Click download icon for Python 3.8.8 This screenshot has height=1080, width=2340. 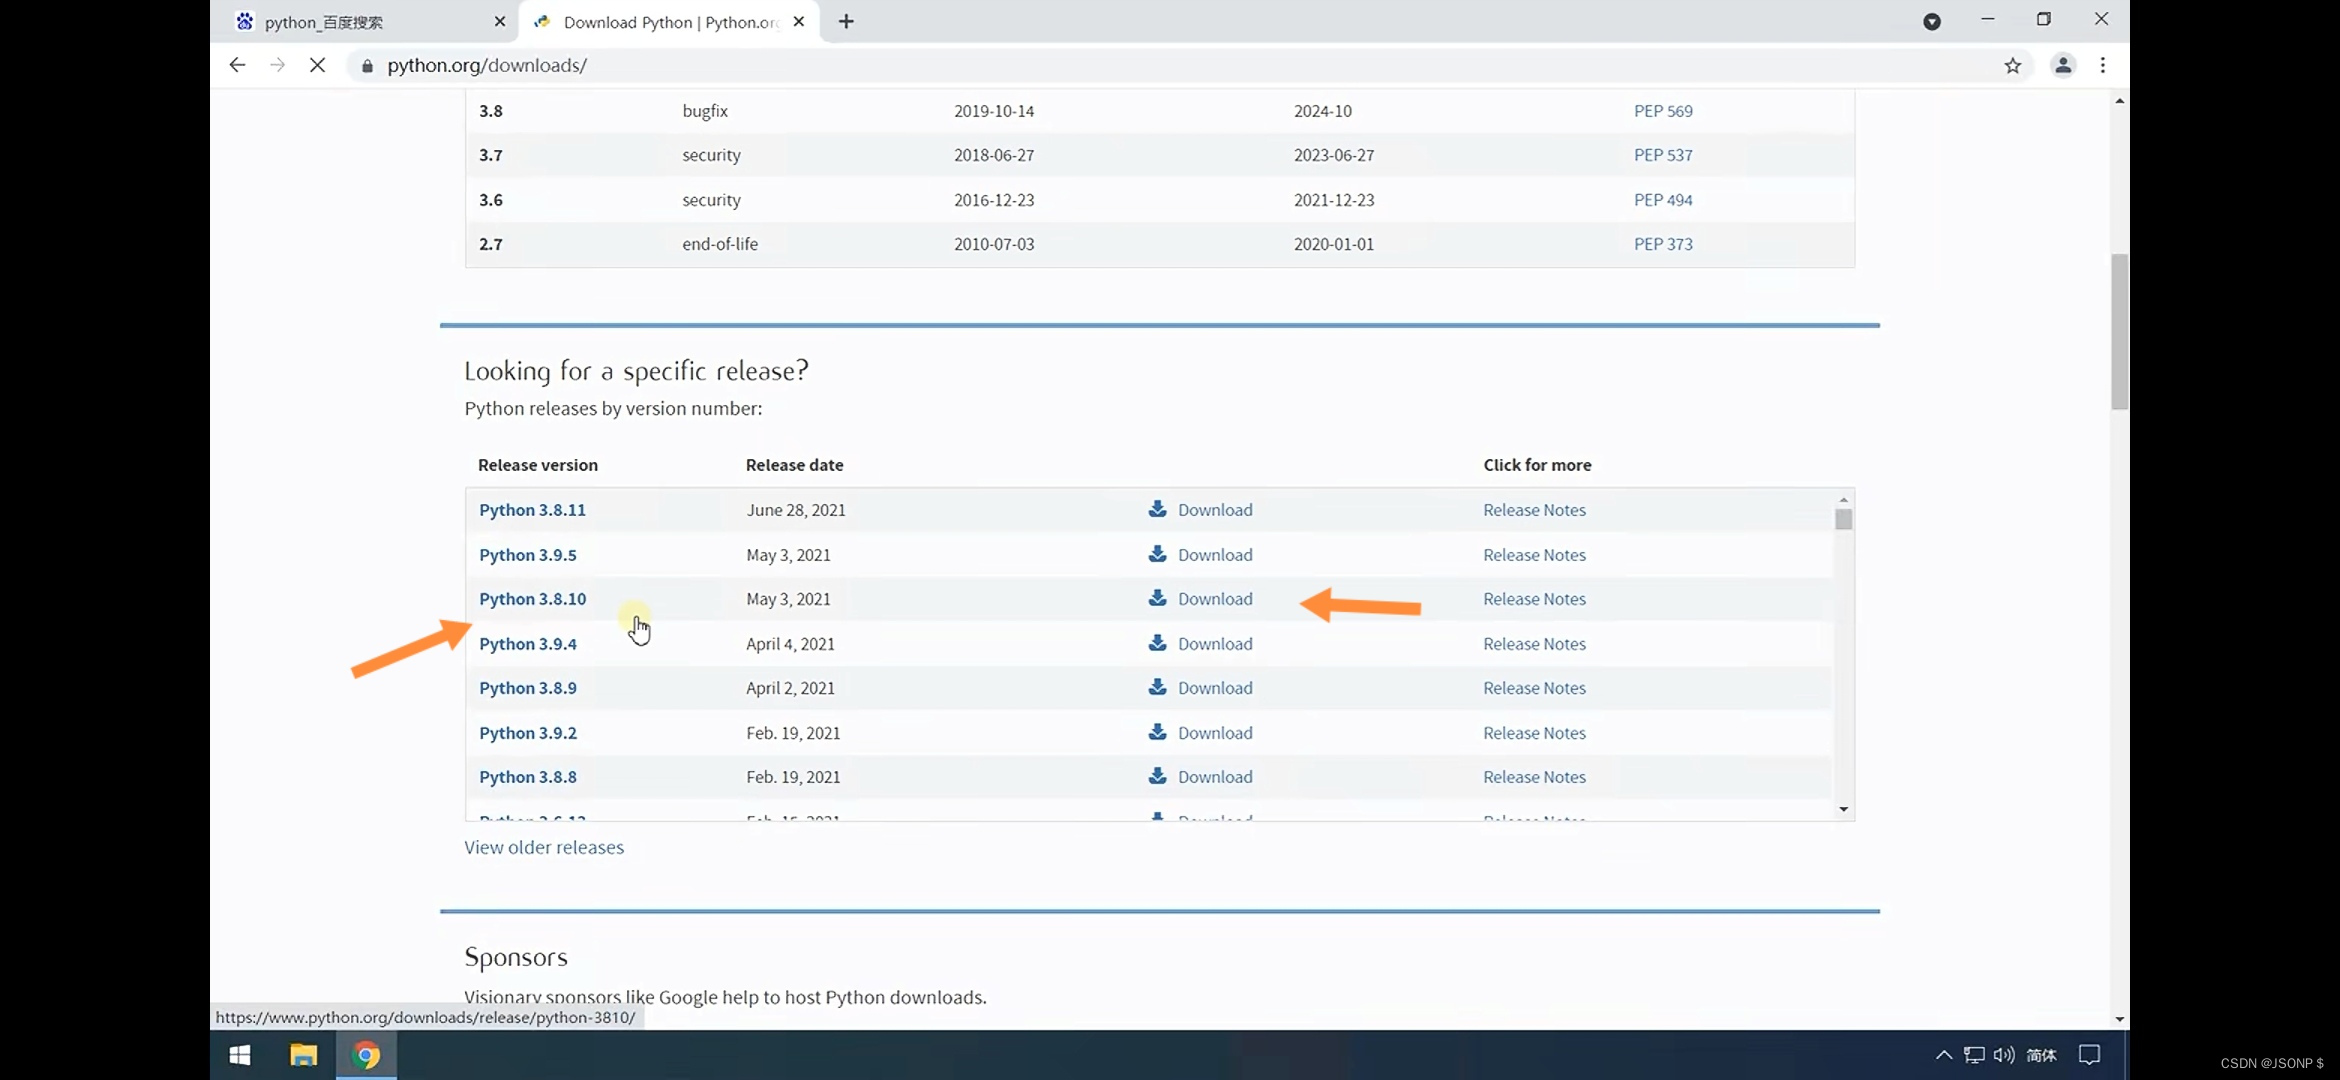click(1157, 776)
